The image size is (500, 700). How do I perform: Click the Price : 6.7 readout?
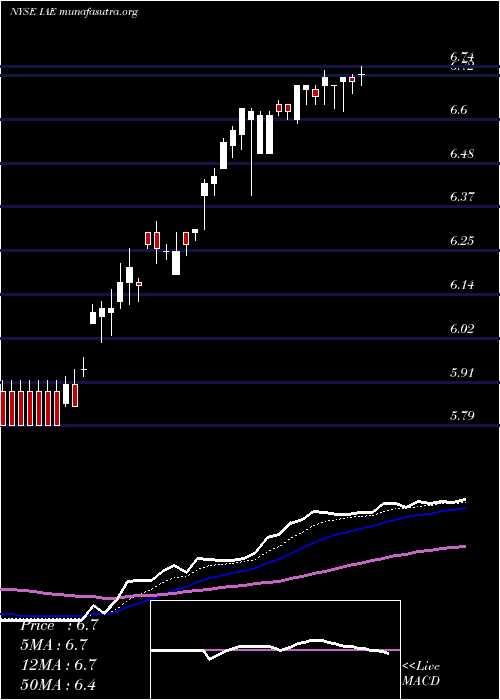(x=59, y=625)
